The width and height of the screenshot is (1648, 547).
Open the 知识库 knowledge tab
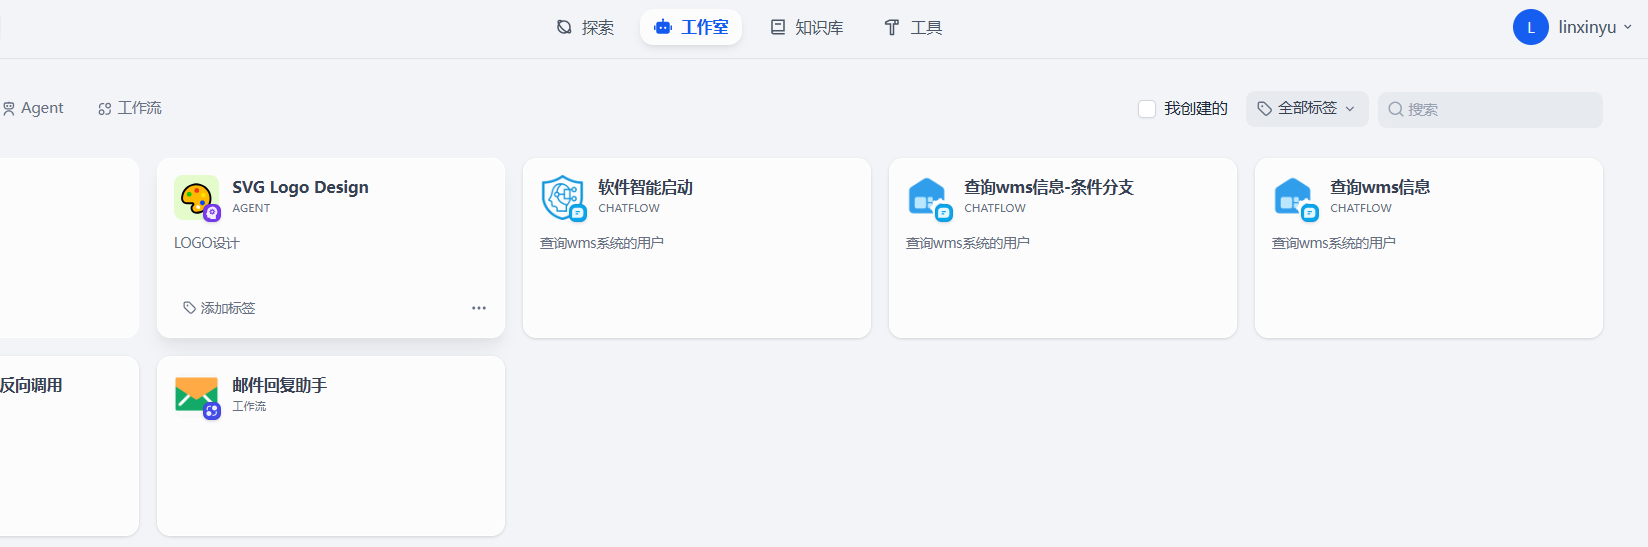click(806, 27)
